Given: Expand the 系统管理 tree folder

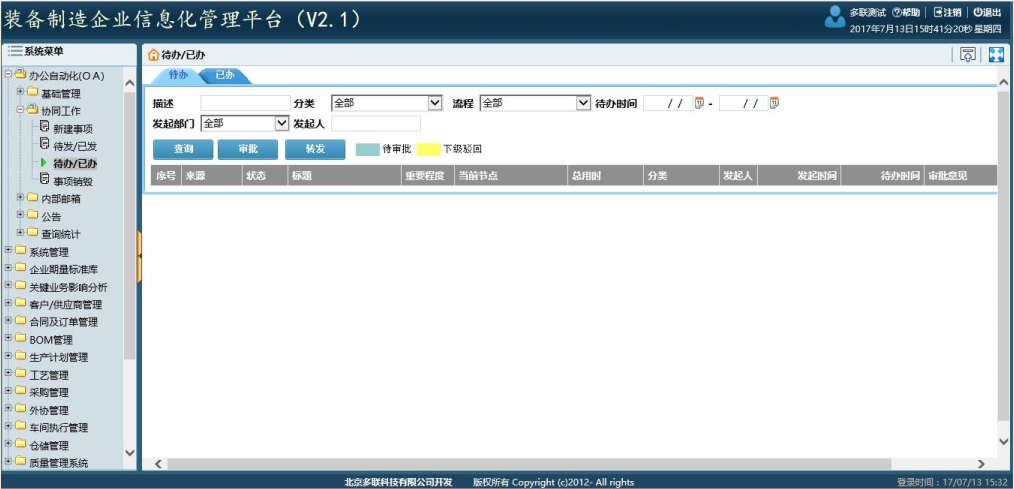Looking at the screenshot, I should 9,251.
